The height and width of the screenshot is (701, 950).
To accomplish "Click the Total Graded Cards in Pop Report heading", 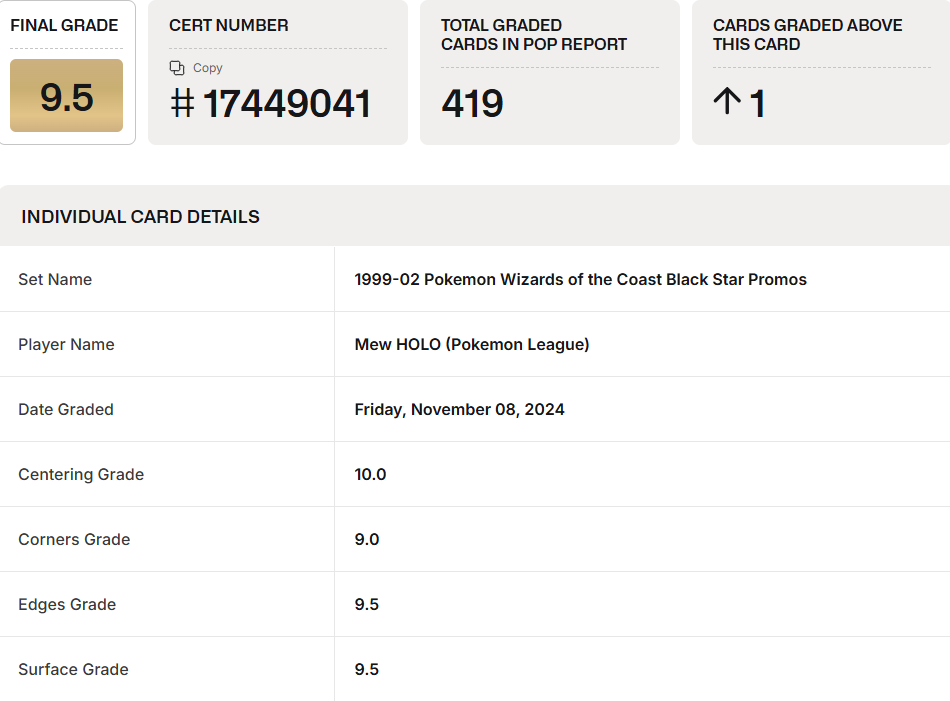I will click(x=534, y=35).
